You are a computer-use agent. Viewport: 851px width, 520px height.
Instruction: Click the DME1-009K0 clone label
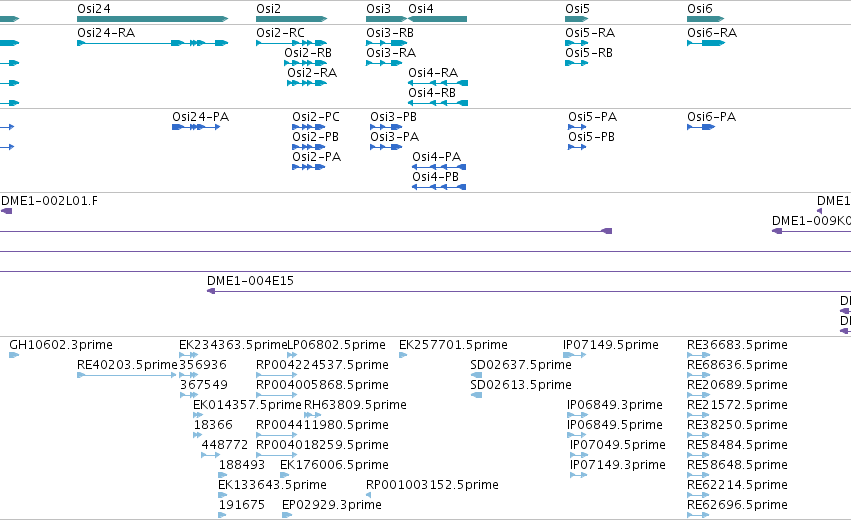(x=811, y=221)
